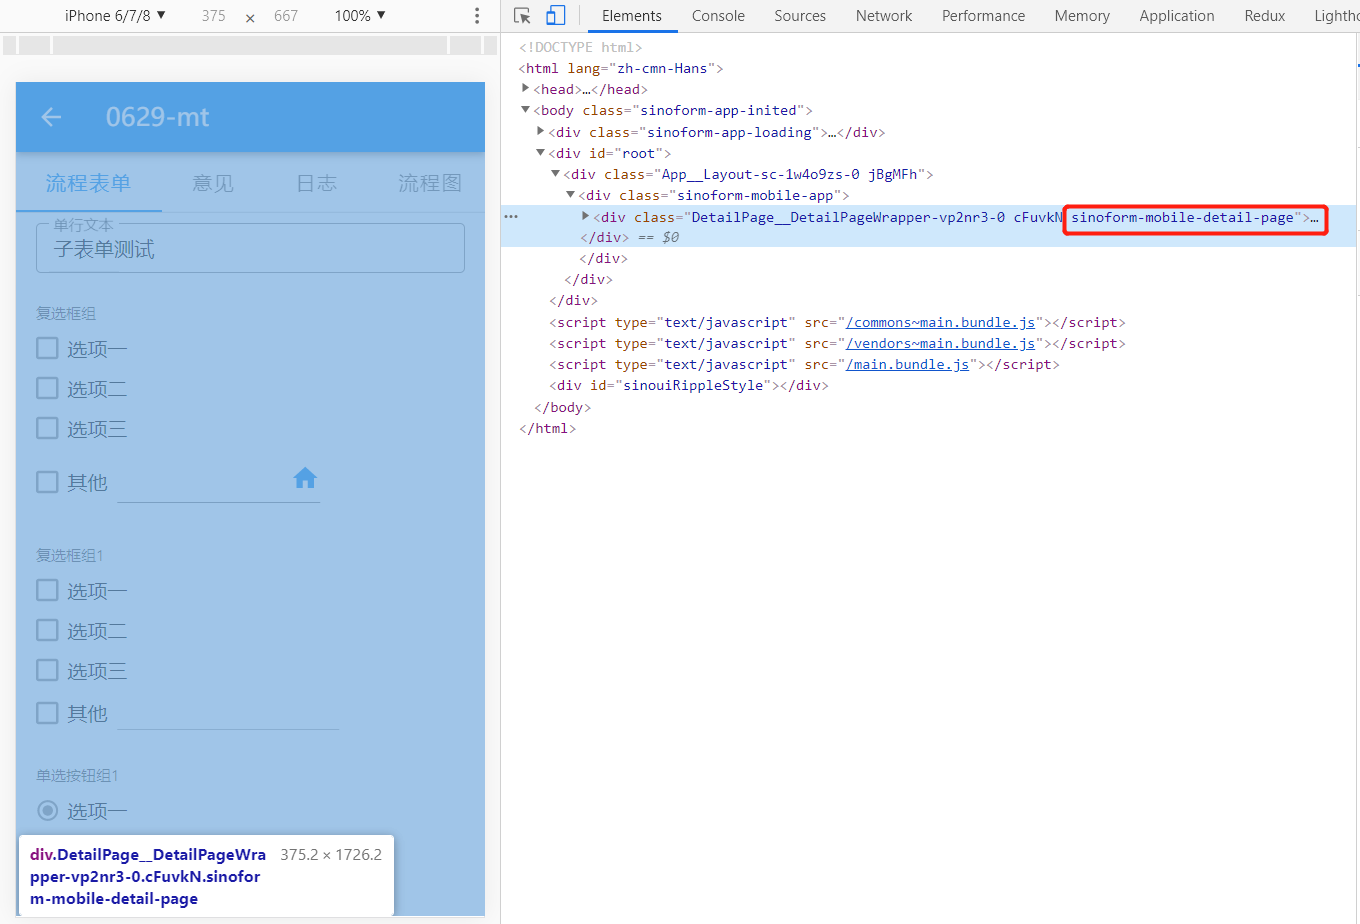
Task: Open the Application tab
Action: pos(1177,16)
